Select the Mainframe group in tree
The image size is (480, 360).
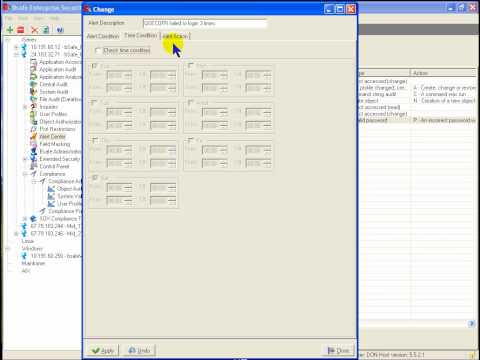33,263
